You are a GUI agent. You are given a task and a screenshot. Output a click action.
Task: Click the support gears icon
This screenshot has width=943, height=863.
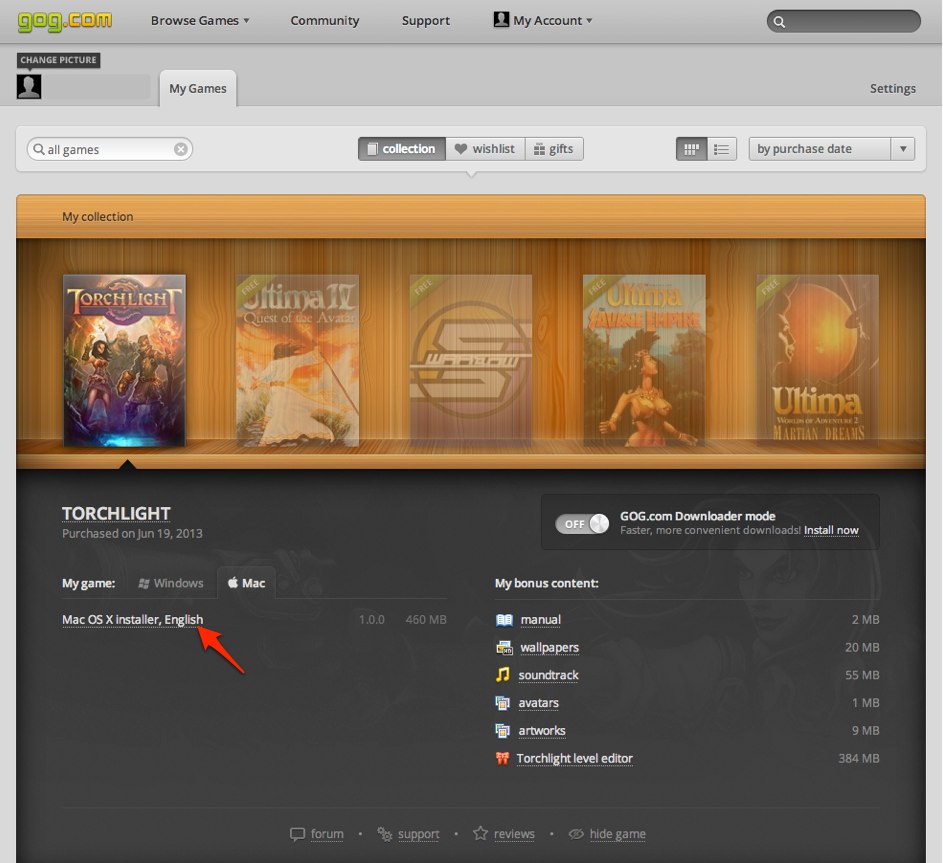(384, 834)
